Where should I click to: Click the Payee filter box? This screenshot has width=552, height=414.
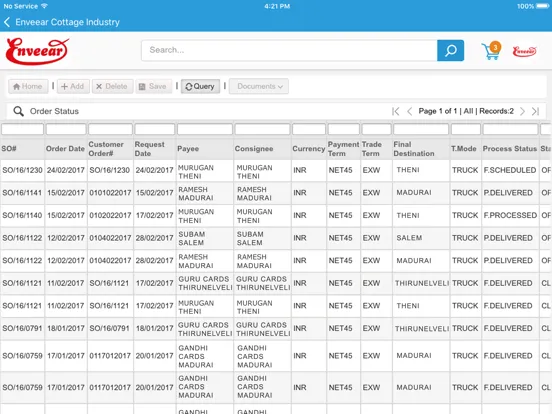point(205,129)
